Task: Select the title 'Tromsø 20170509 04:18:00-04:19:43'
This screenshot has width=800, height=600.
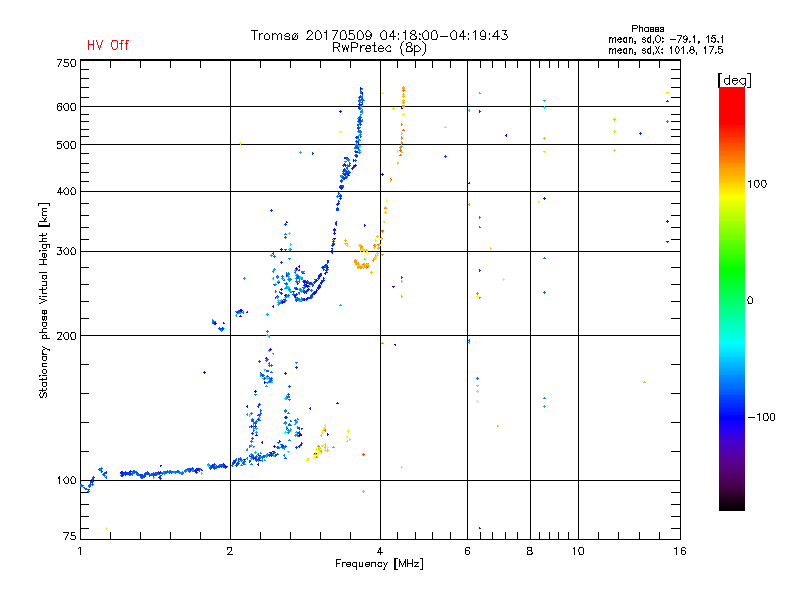Action: pyautogui.click(x=379, y=35)
